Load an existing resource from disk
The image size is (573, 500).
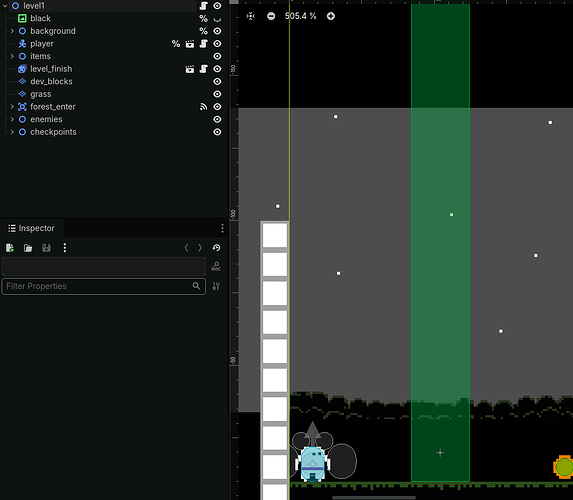(28, 248)
